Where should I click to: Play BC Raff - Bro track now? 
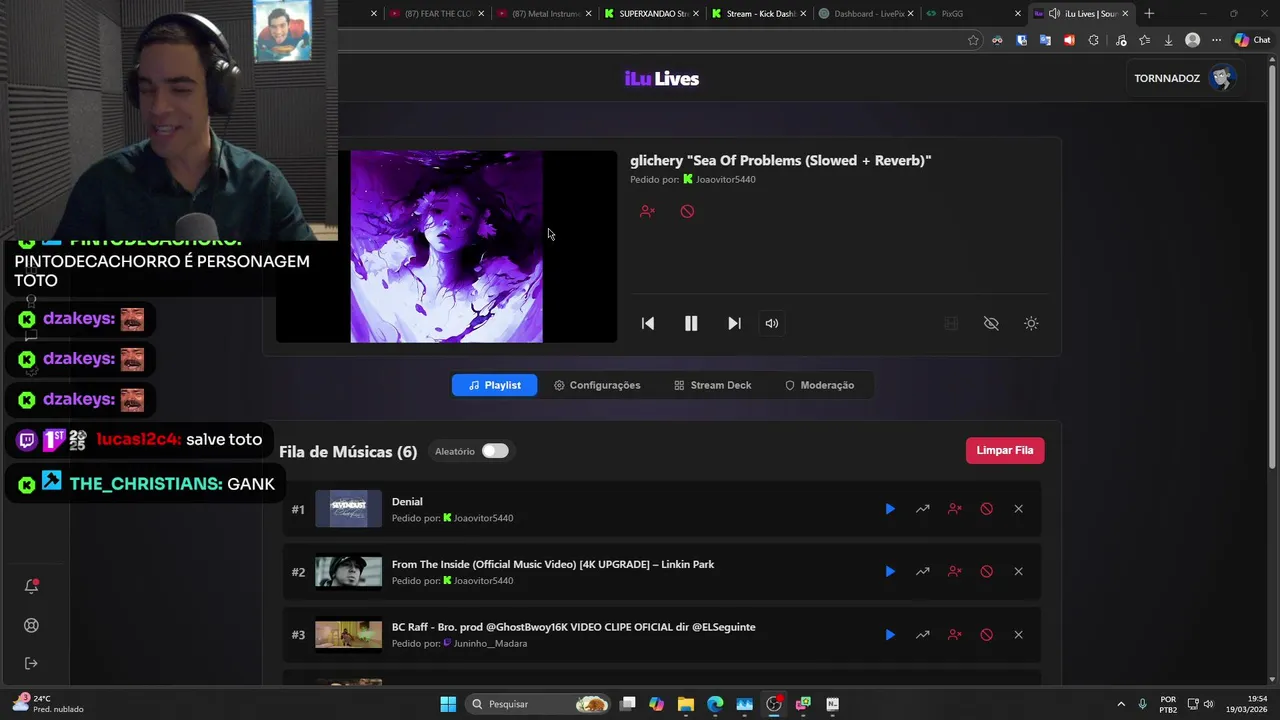pyautogui.click(x=890, y=635)
